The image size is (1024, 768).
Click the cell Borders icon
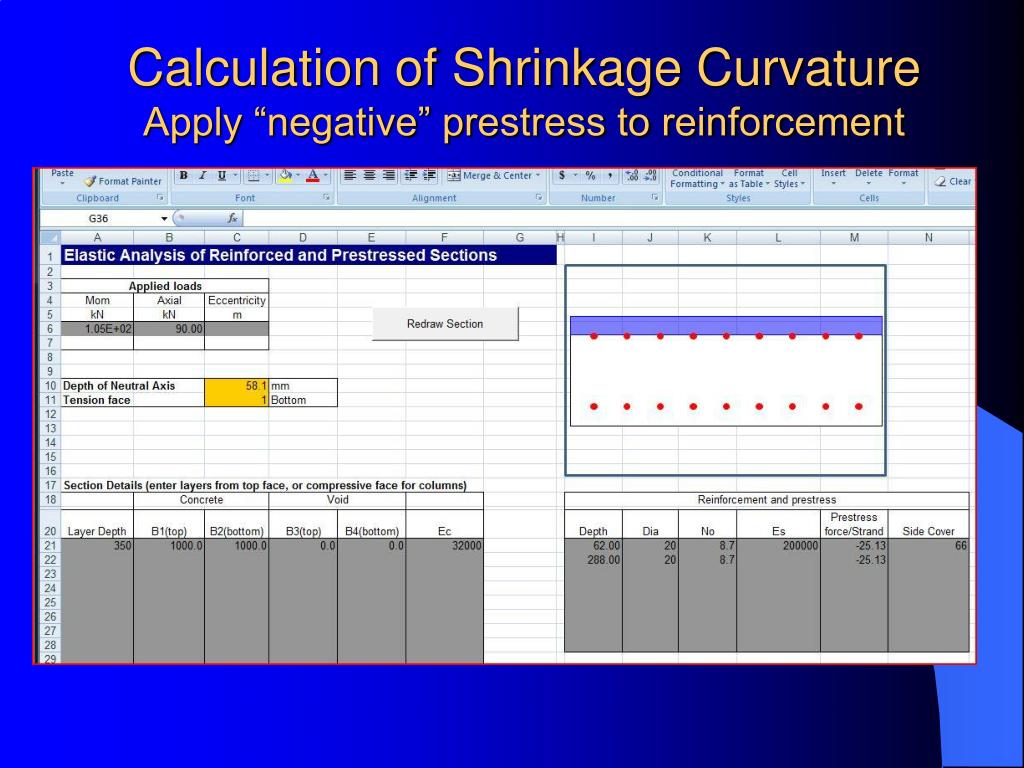tap(253, 175)
